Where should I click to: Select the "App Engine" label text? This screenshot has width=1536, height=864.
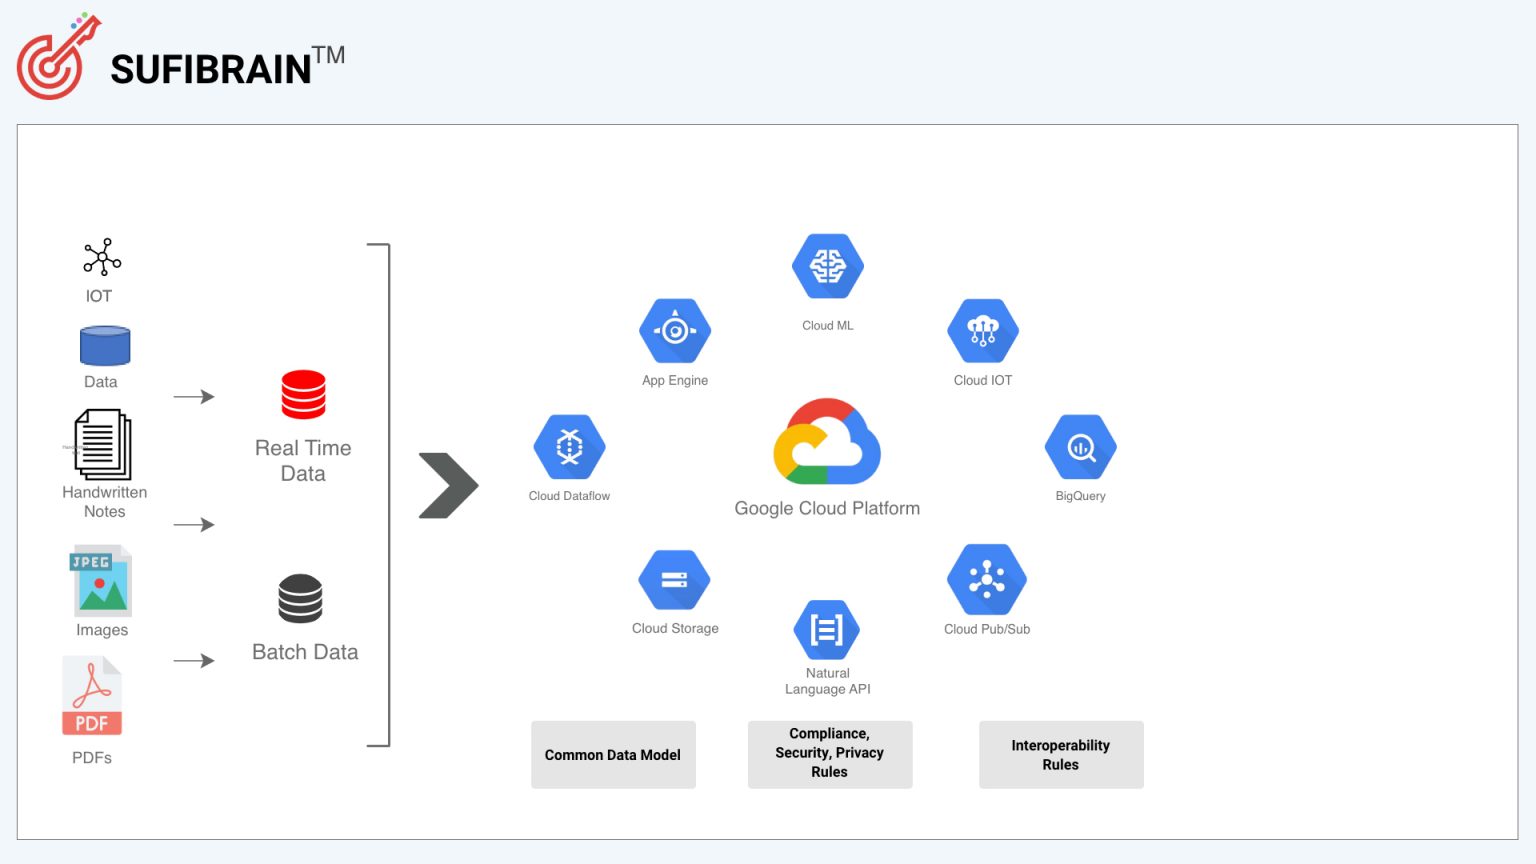(675, 381)
